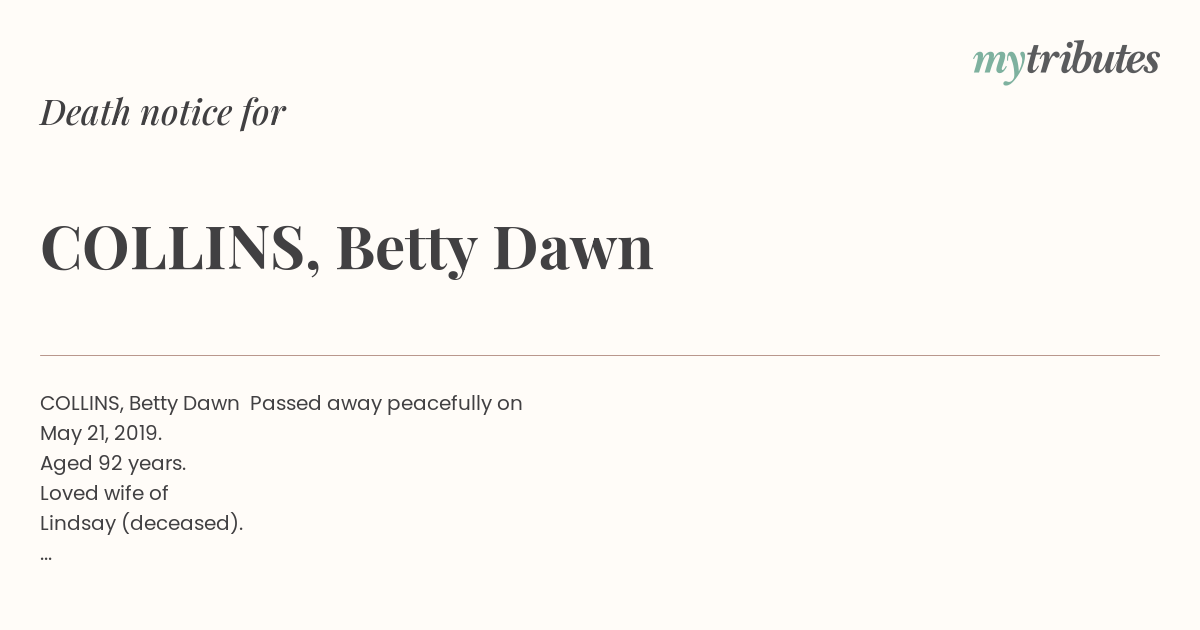Viewport: 1200px width, 630px height.
Task: Click "Dawn" in the large headline
Action: point(572,247)
